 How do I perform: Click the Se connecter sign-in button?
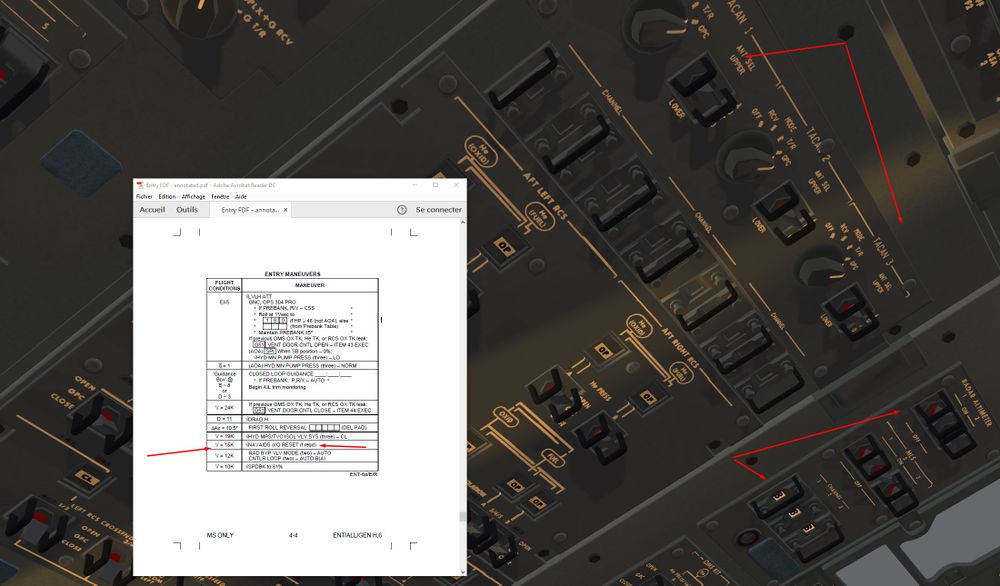(438, 210)
